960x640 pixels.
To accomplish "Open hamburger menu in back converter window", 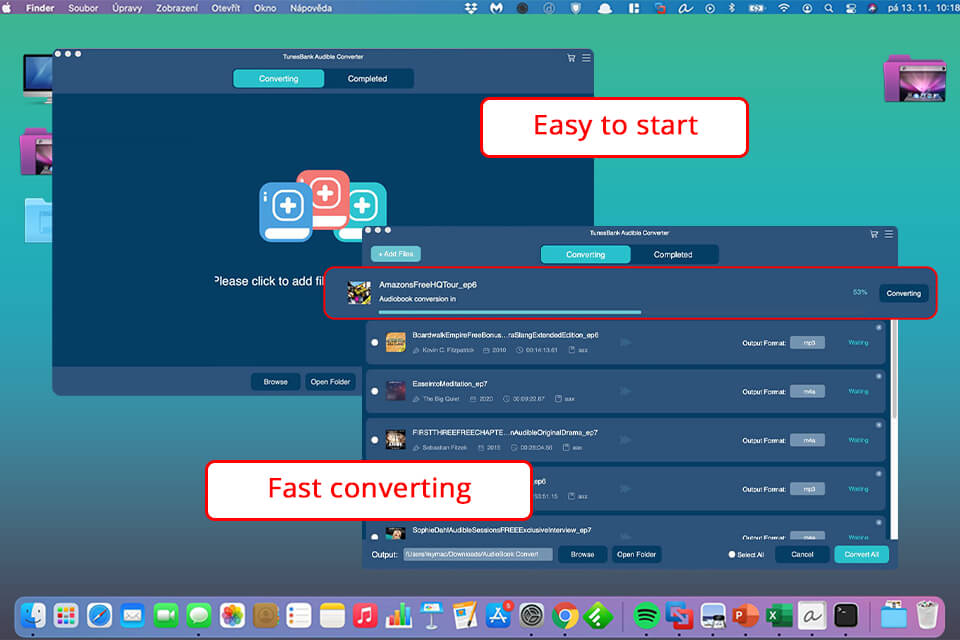I will pos(586,58).
